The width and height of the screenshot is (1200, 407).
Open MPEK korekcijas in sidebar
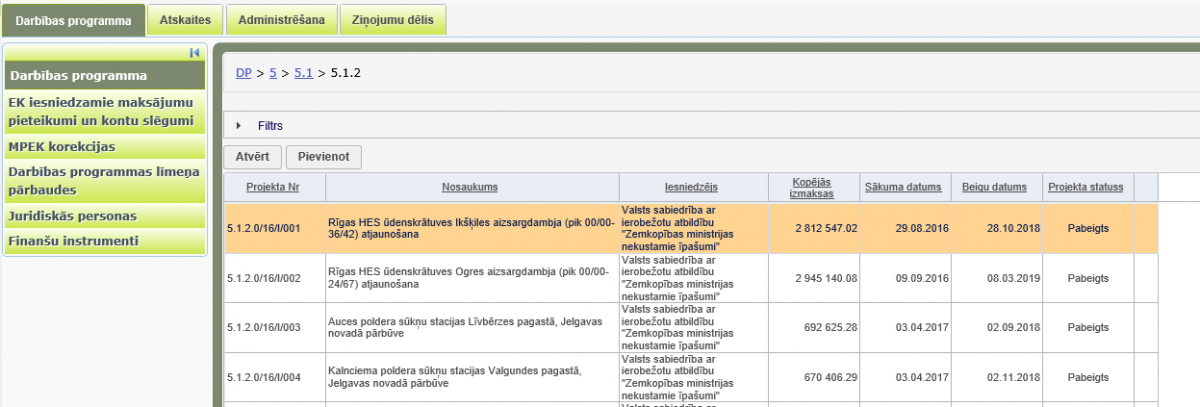[61, 146]
